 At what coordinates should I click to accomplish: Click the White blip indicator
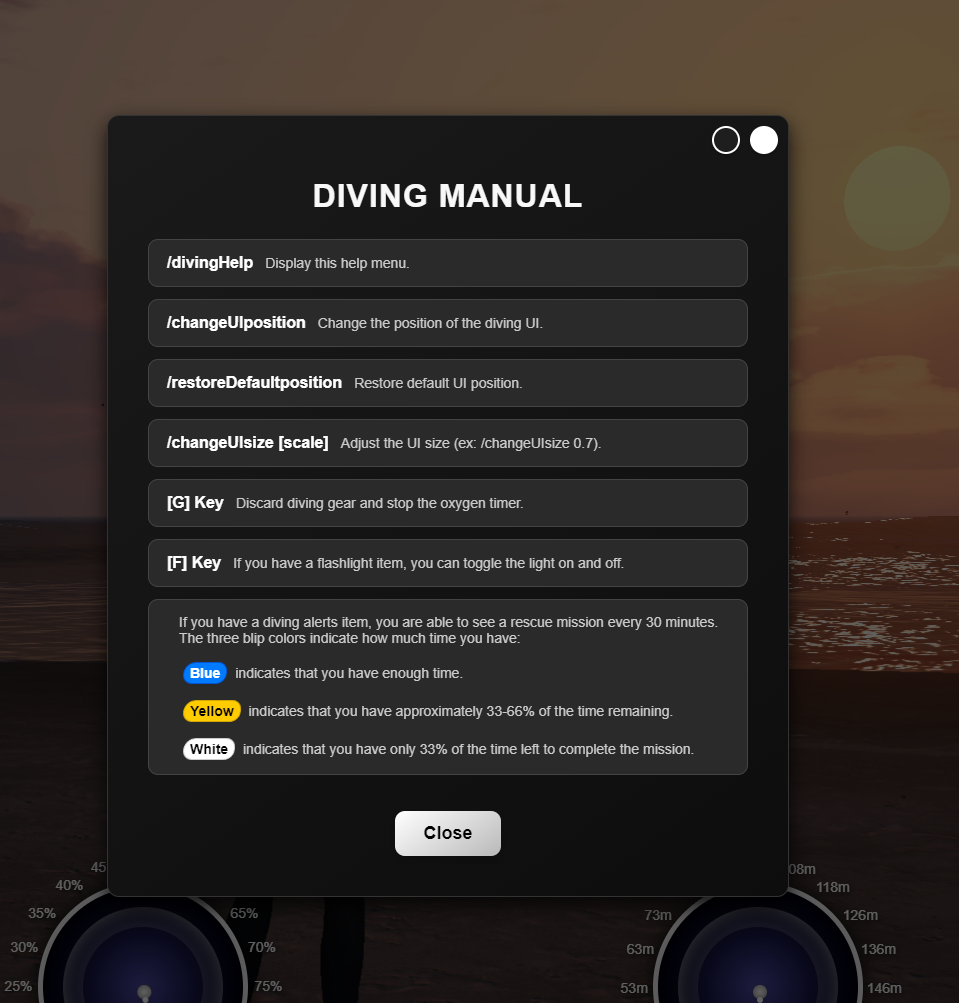point(208,748)
